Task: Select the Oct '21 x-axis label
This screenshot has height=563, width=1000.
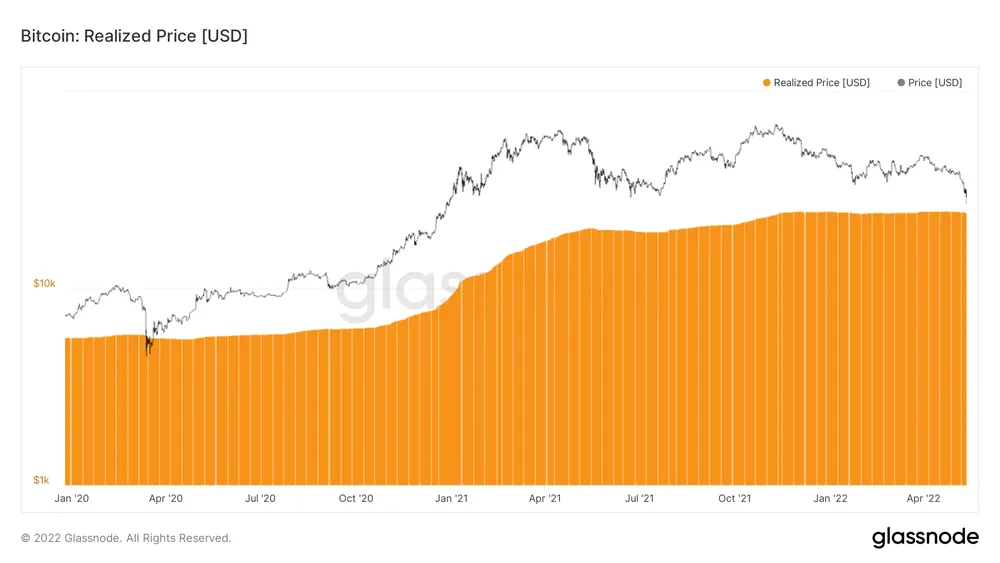Action: pyautogui.click(x=734, y=498)
